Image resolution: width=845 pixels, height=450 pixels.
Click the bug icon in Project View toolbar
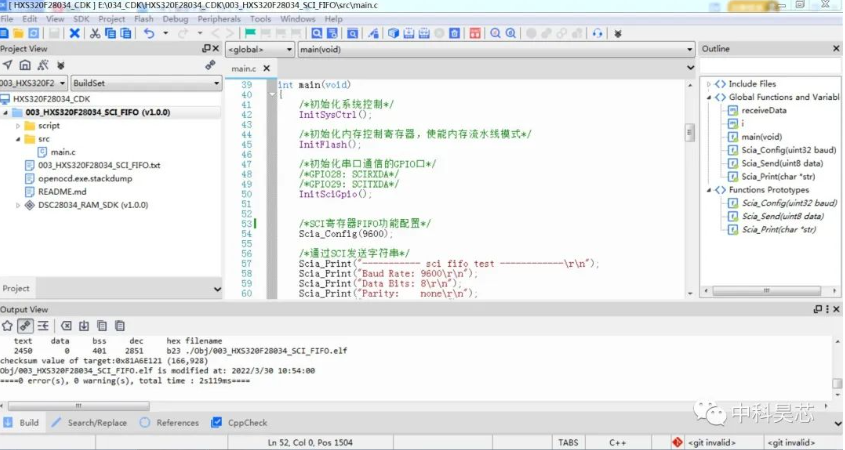point(61,65)
